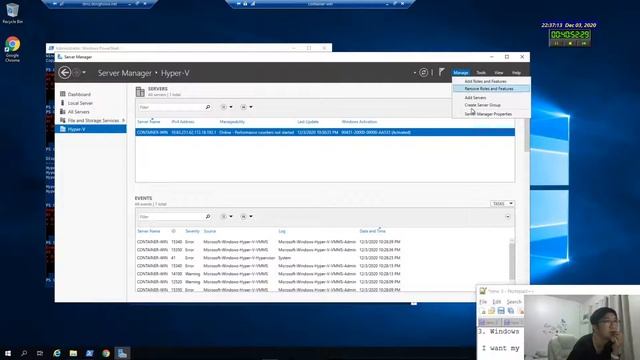This screenshot has height=360, width=640.
Task: Sort servers by Server Name column
Action: (149, 122)
